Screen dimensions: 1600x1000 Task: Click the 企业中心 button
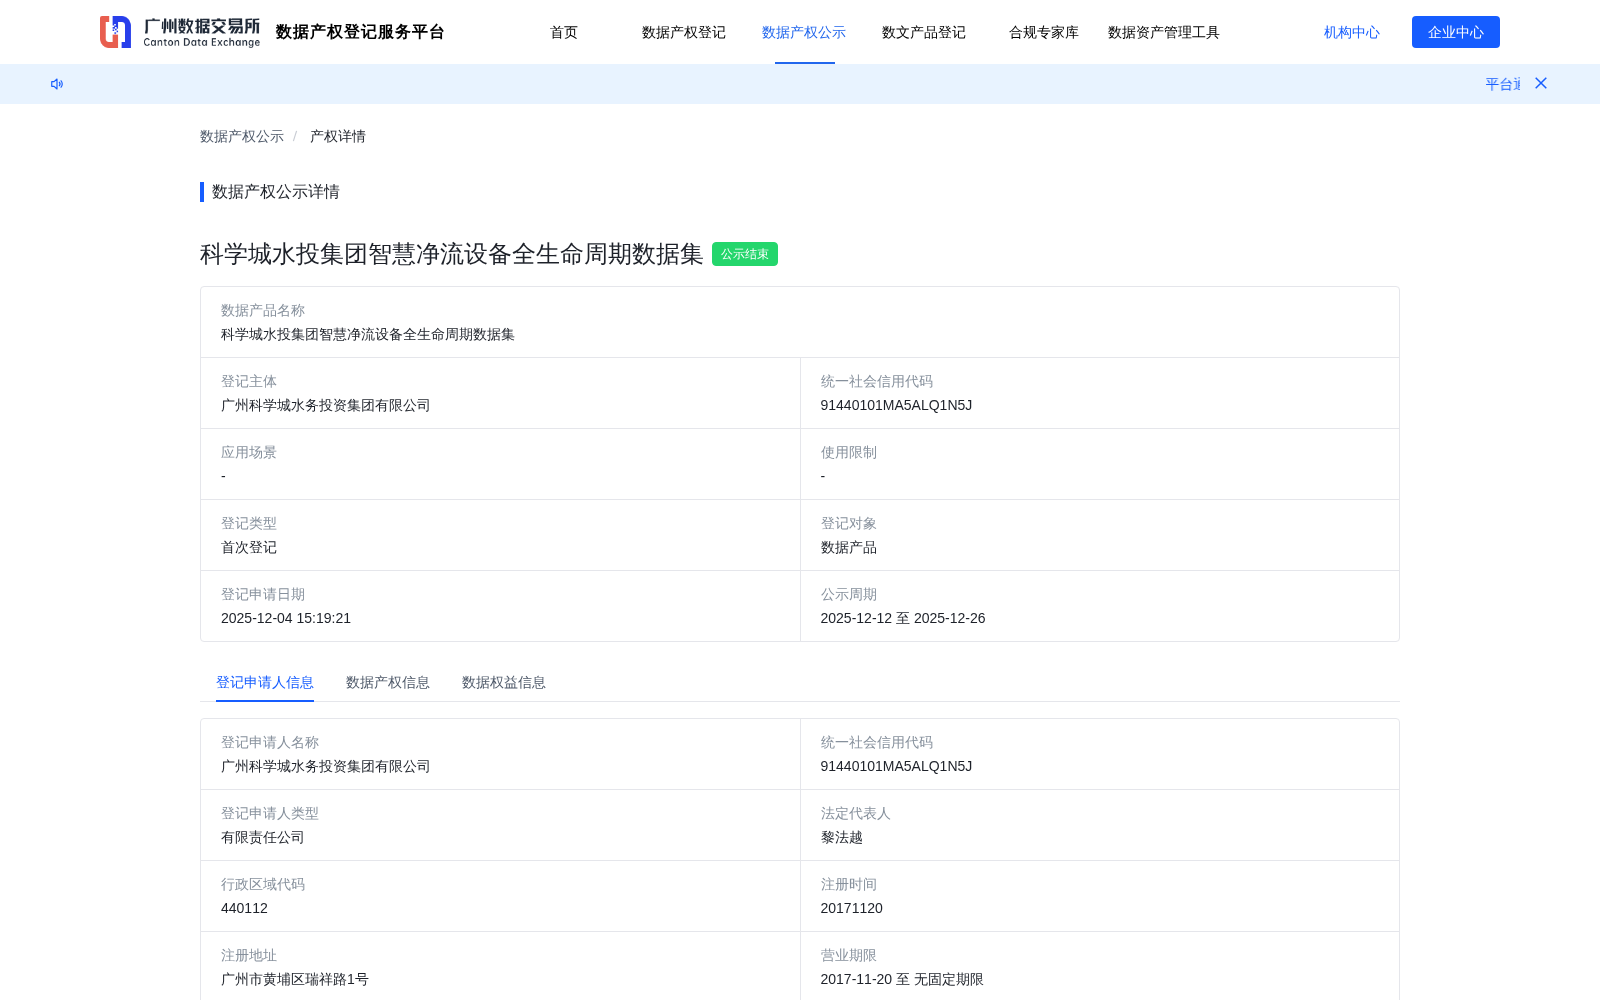[1456, 32]
